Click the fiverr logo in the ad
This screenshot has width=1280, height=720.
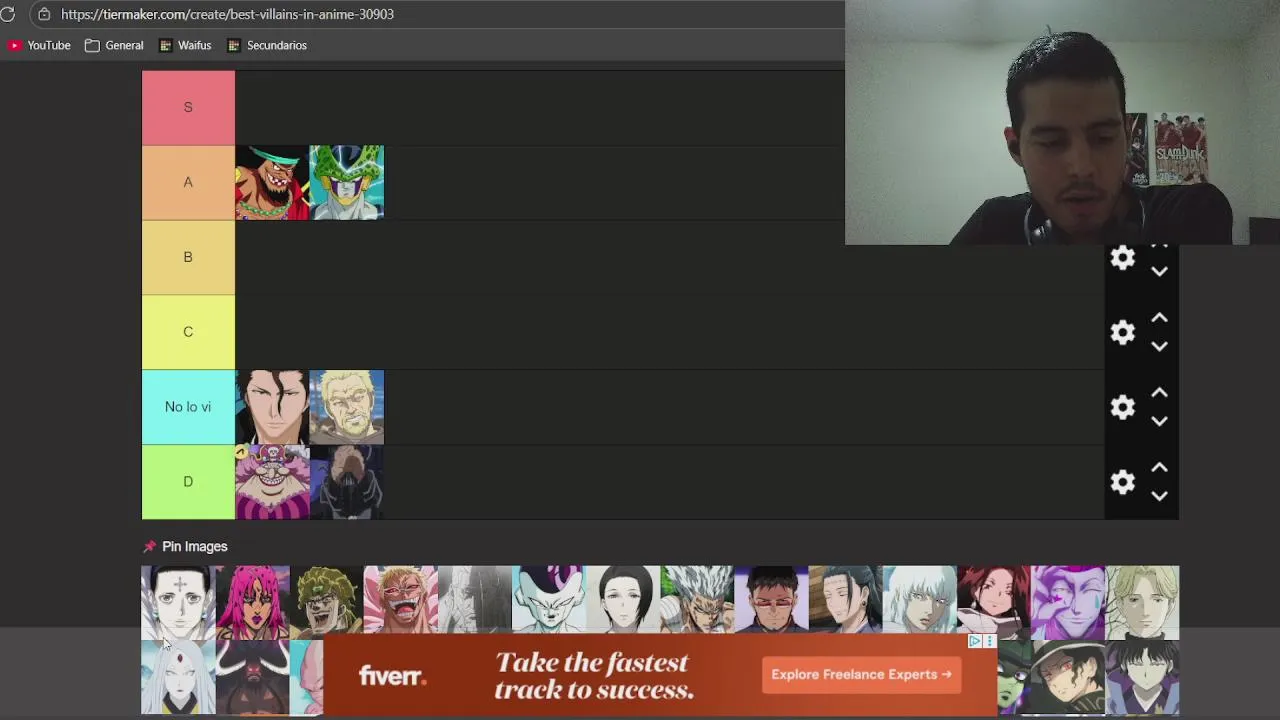point(392,677)
